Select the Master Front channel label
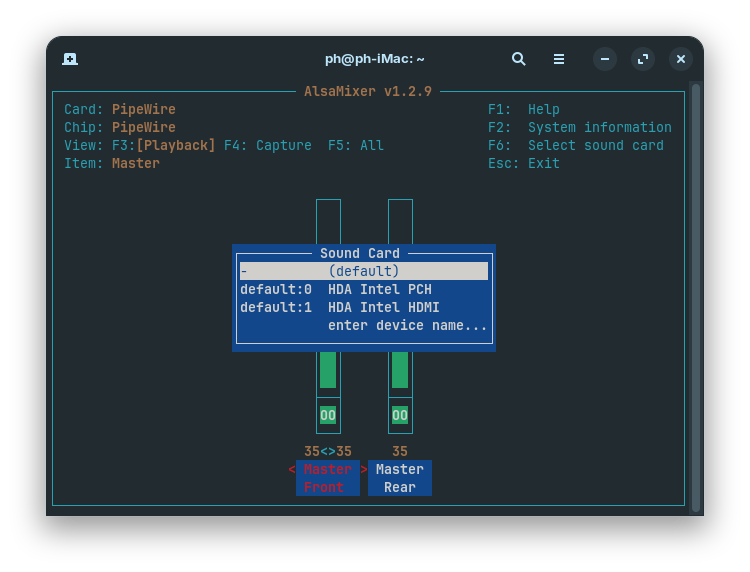The height and width of the screenshot is (572, 750). point(328,478)
